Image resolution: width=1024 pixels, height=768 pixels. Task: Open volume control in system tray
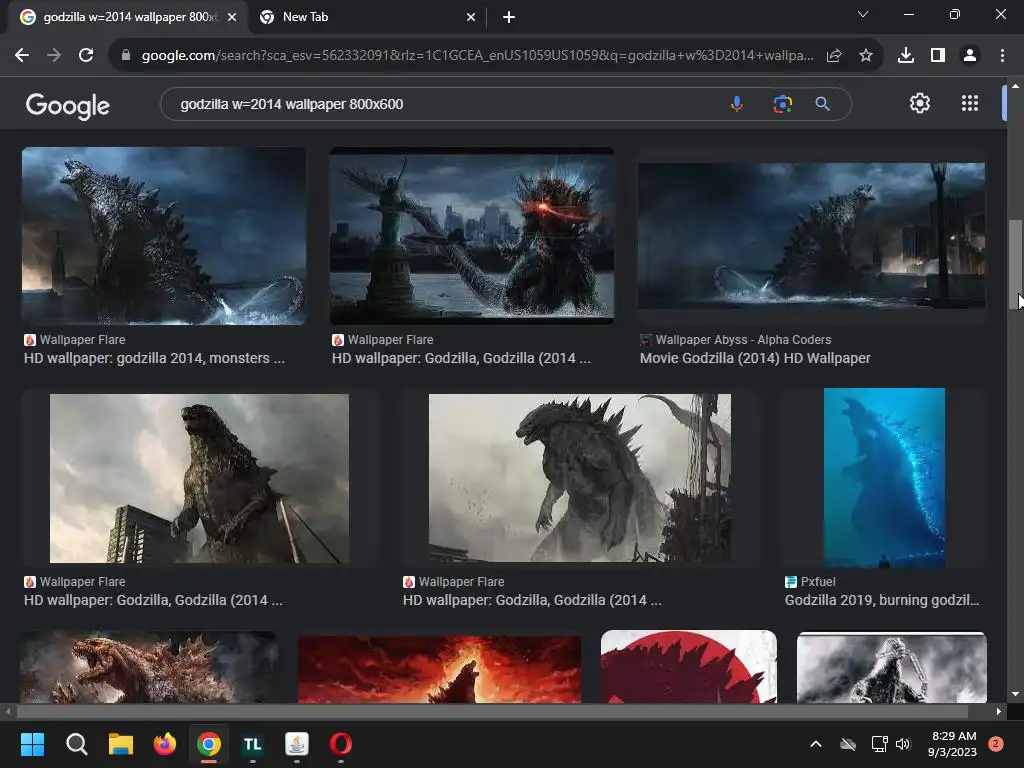click(903, 744)
